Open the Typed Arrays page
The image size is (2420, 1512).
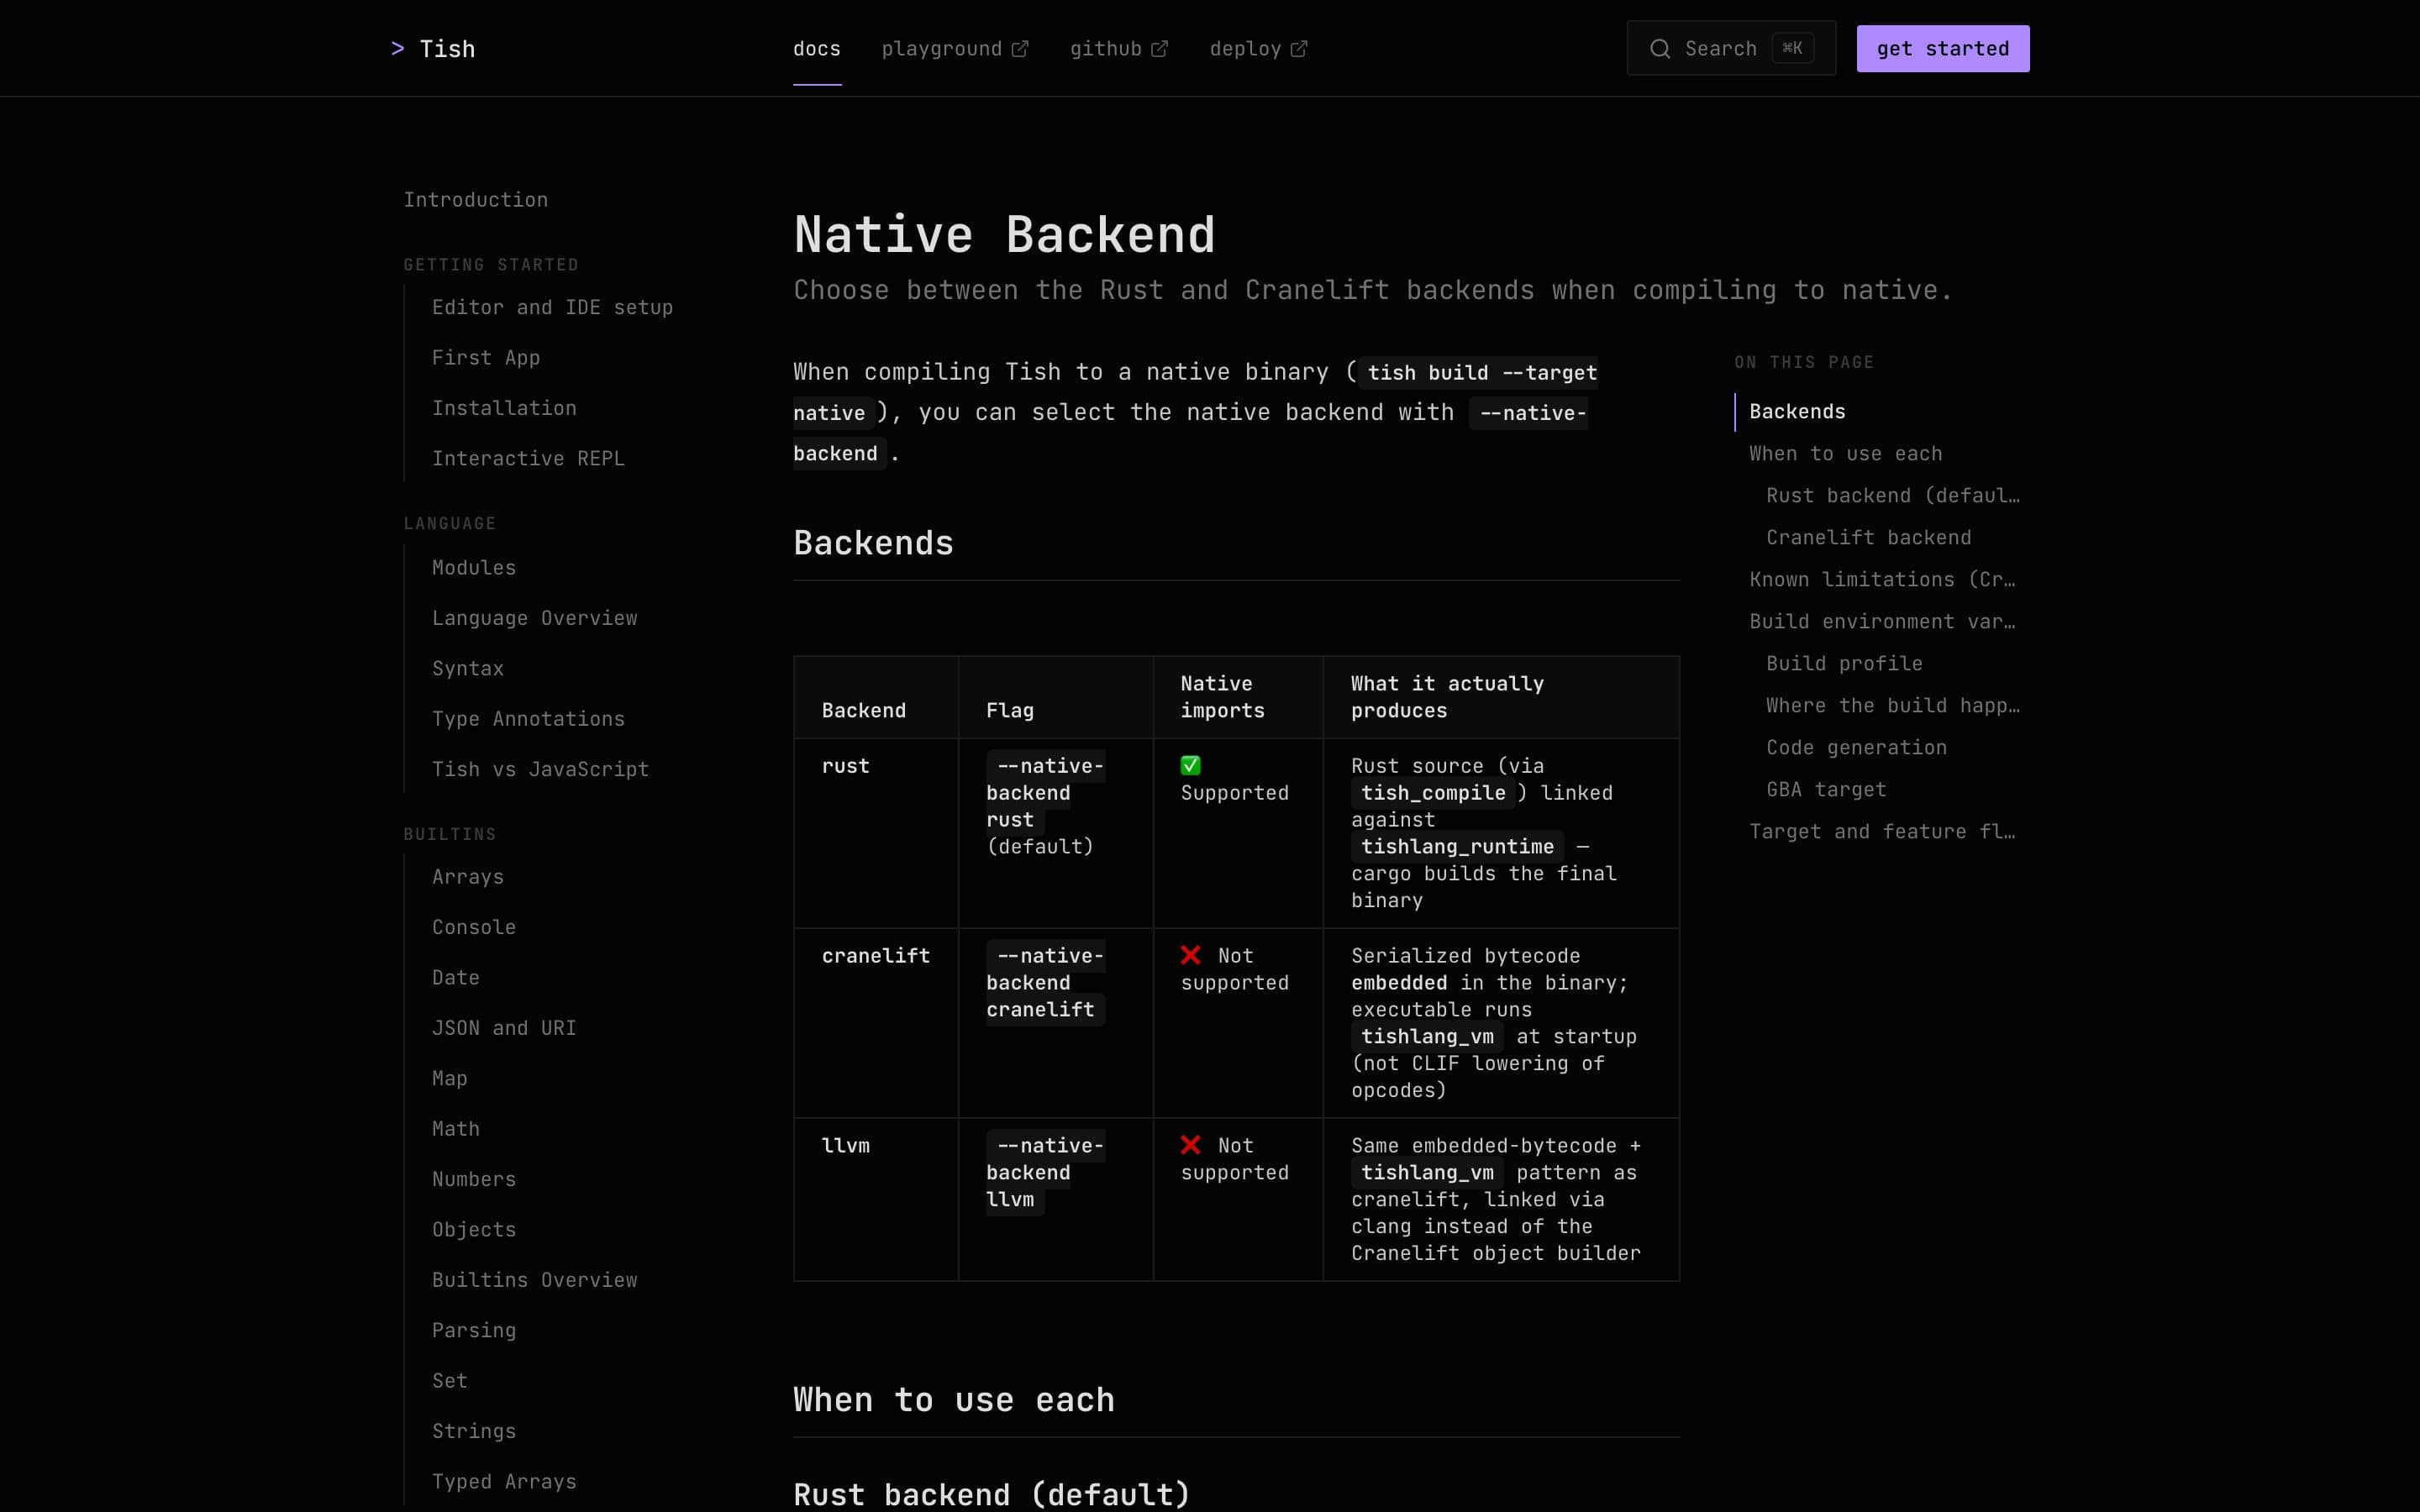click(504, 1482)
